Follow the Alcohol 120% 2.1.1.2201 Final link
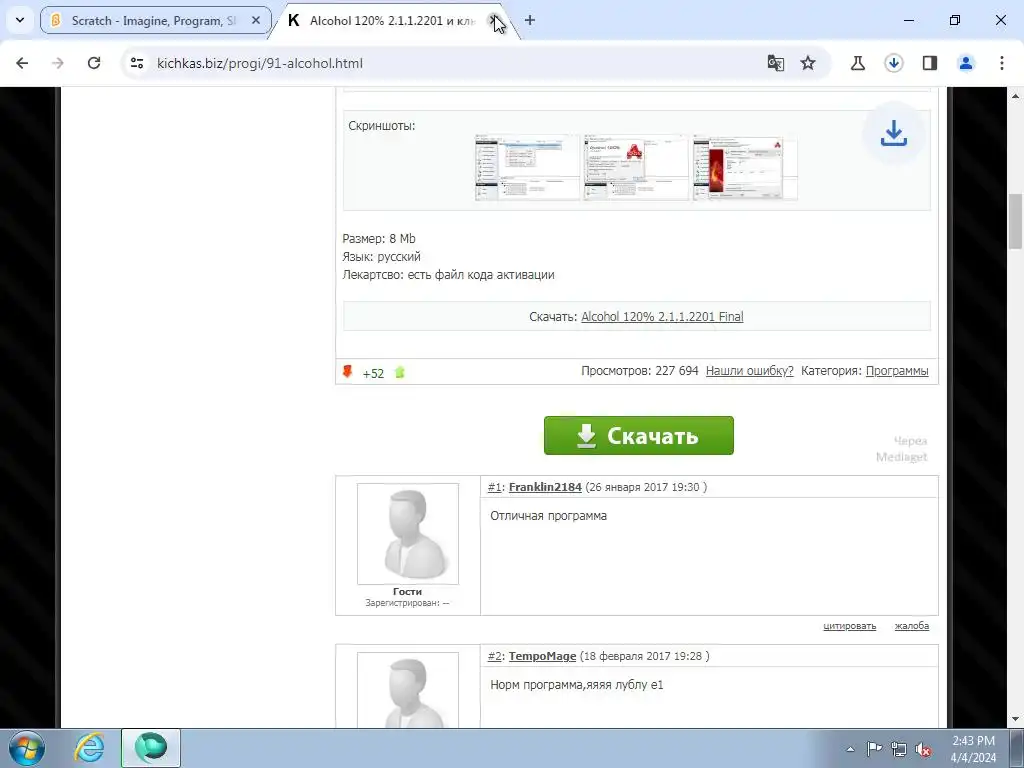Screen dimensions: 1024x768 pyautogui.click(x=662, y=317)
